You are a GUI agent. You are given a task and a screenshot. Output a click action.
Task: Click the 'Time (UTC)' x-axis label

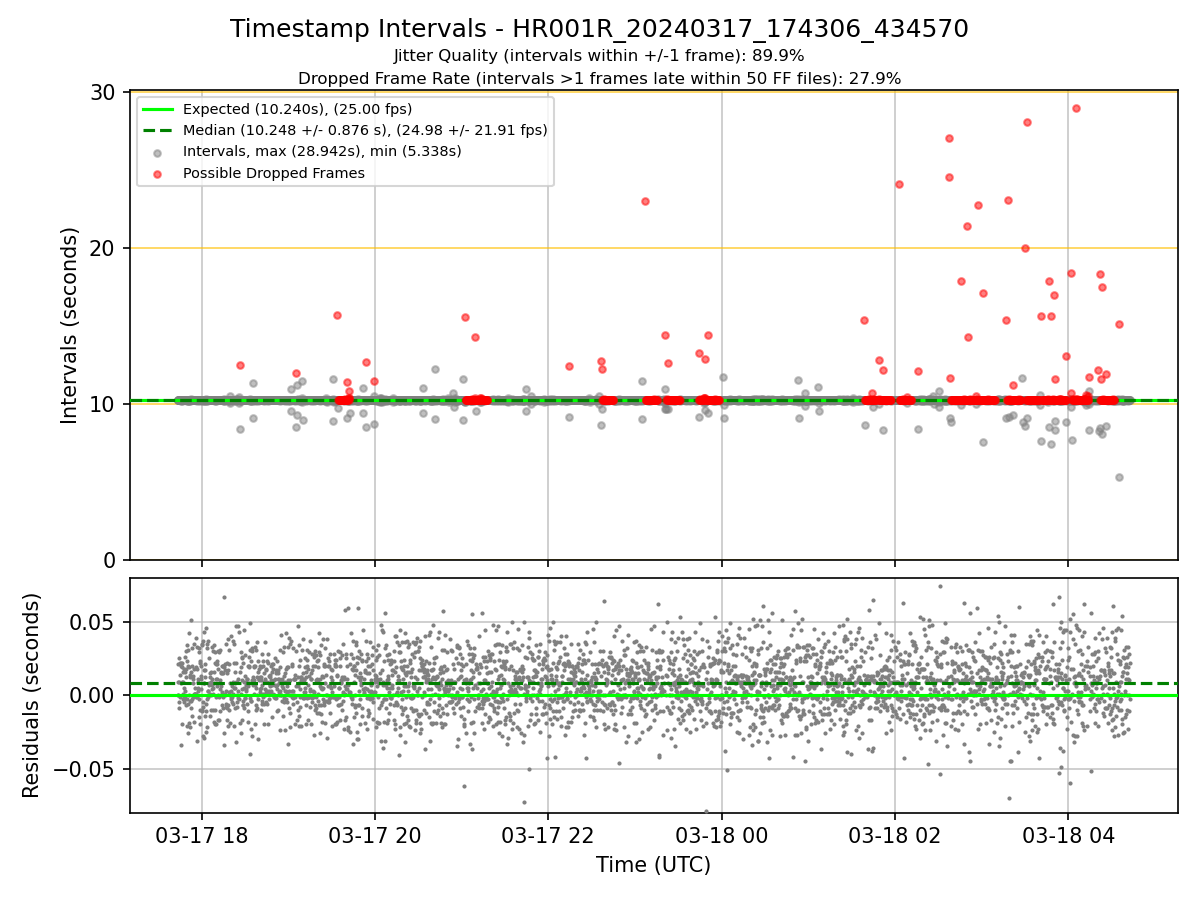653,865
